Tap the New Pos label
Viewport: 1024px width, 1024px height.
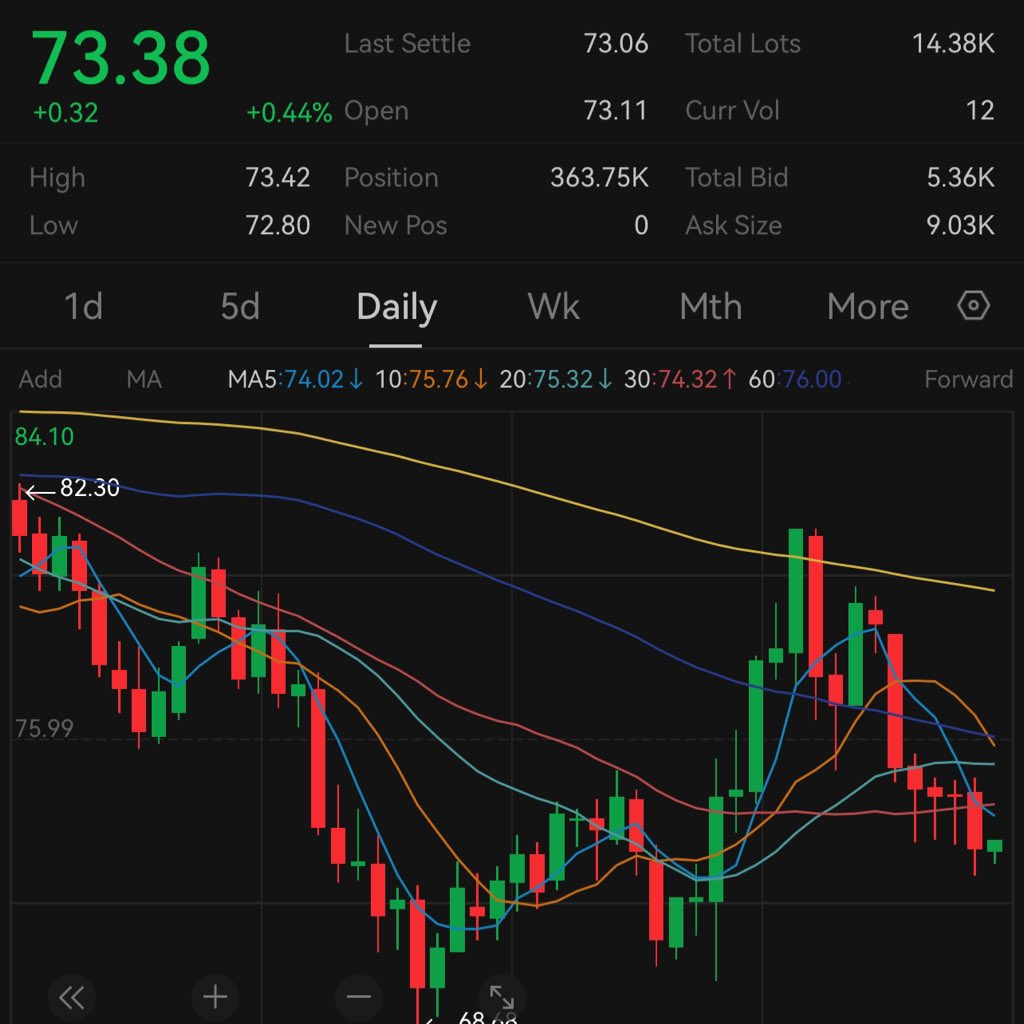point(396,225)
